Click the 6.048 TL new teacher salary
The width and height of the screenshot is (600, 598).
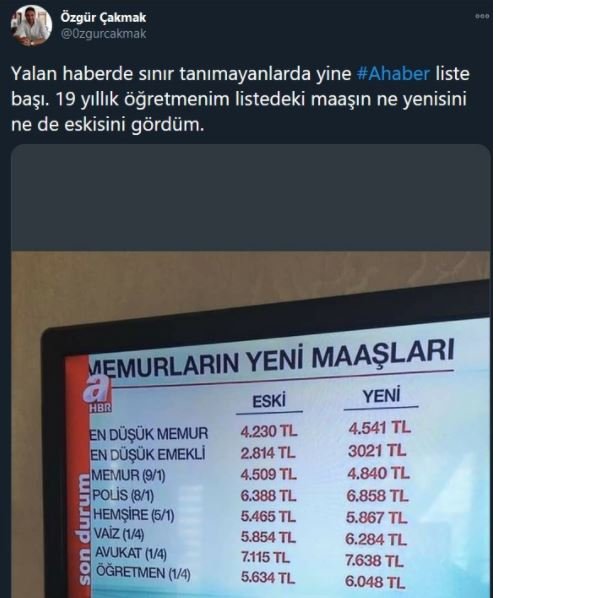coord(375,582)
